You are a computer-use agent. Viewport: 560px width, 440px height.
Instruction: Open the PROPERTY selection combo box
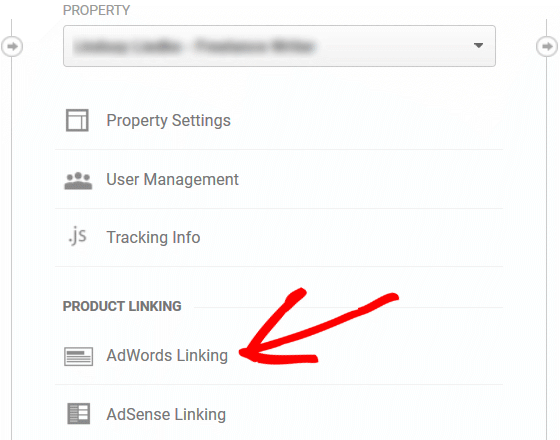279,46
